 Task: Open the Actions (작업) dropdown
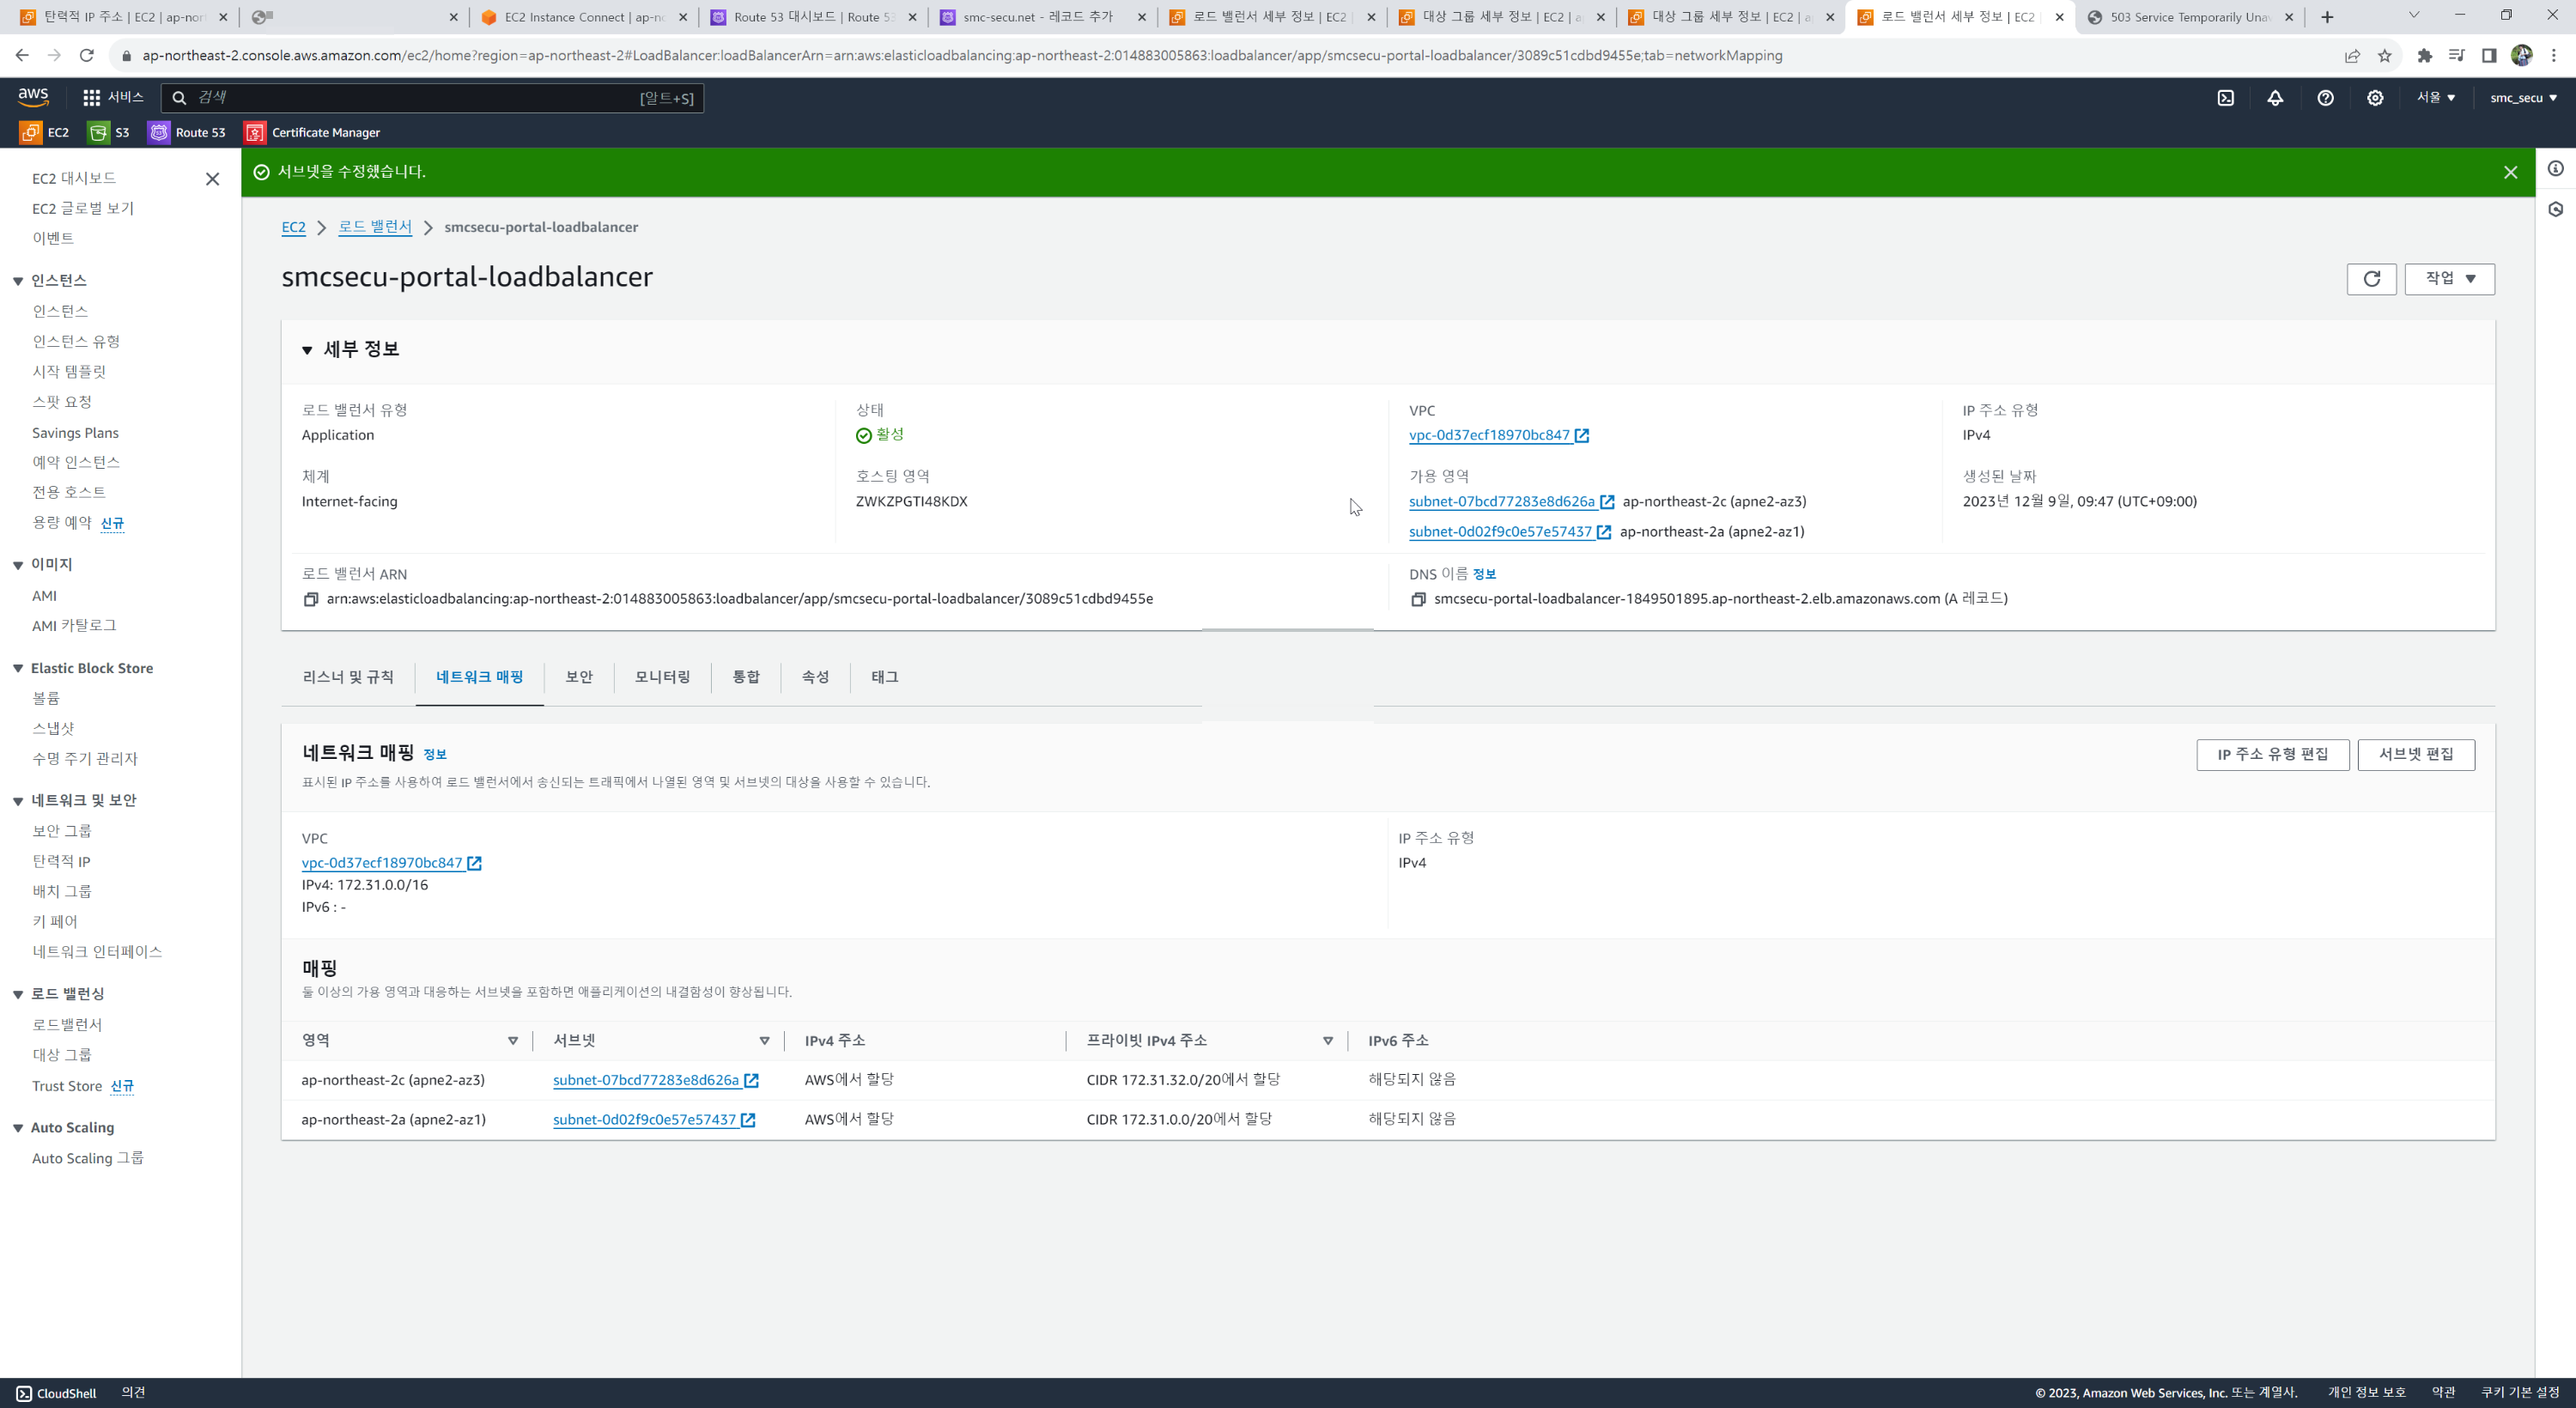coord(2449,279)
